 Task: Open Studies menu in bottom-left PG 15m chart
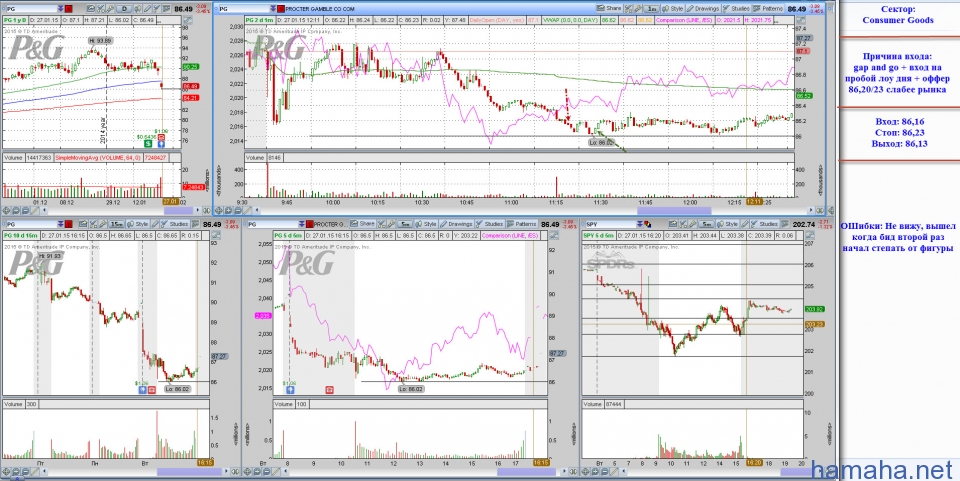pyautogui.click(x=174, y=224)
